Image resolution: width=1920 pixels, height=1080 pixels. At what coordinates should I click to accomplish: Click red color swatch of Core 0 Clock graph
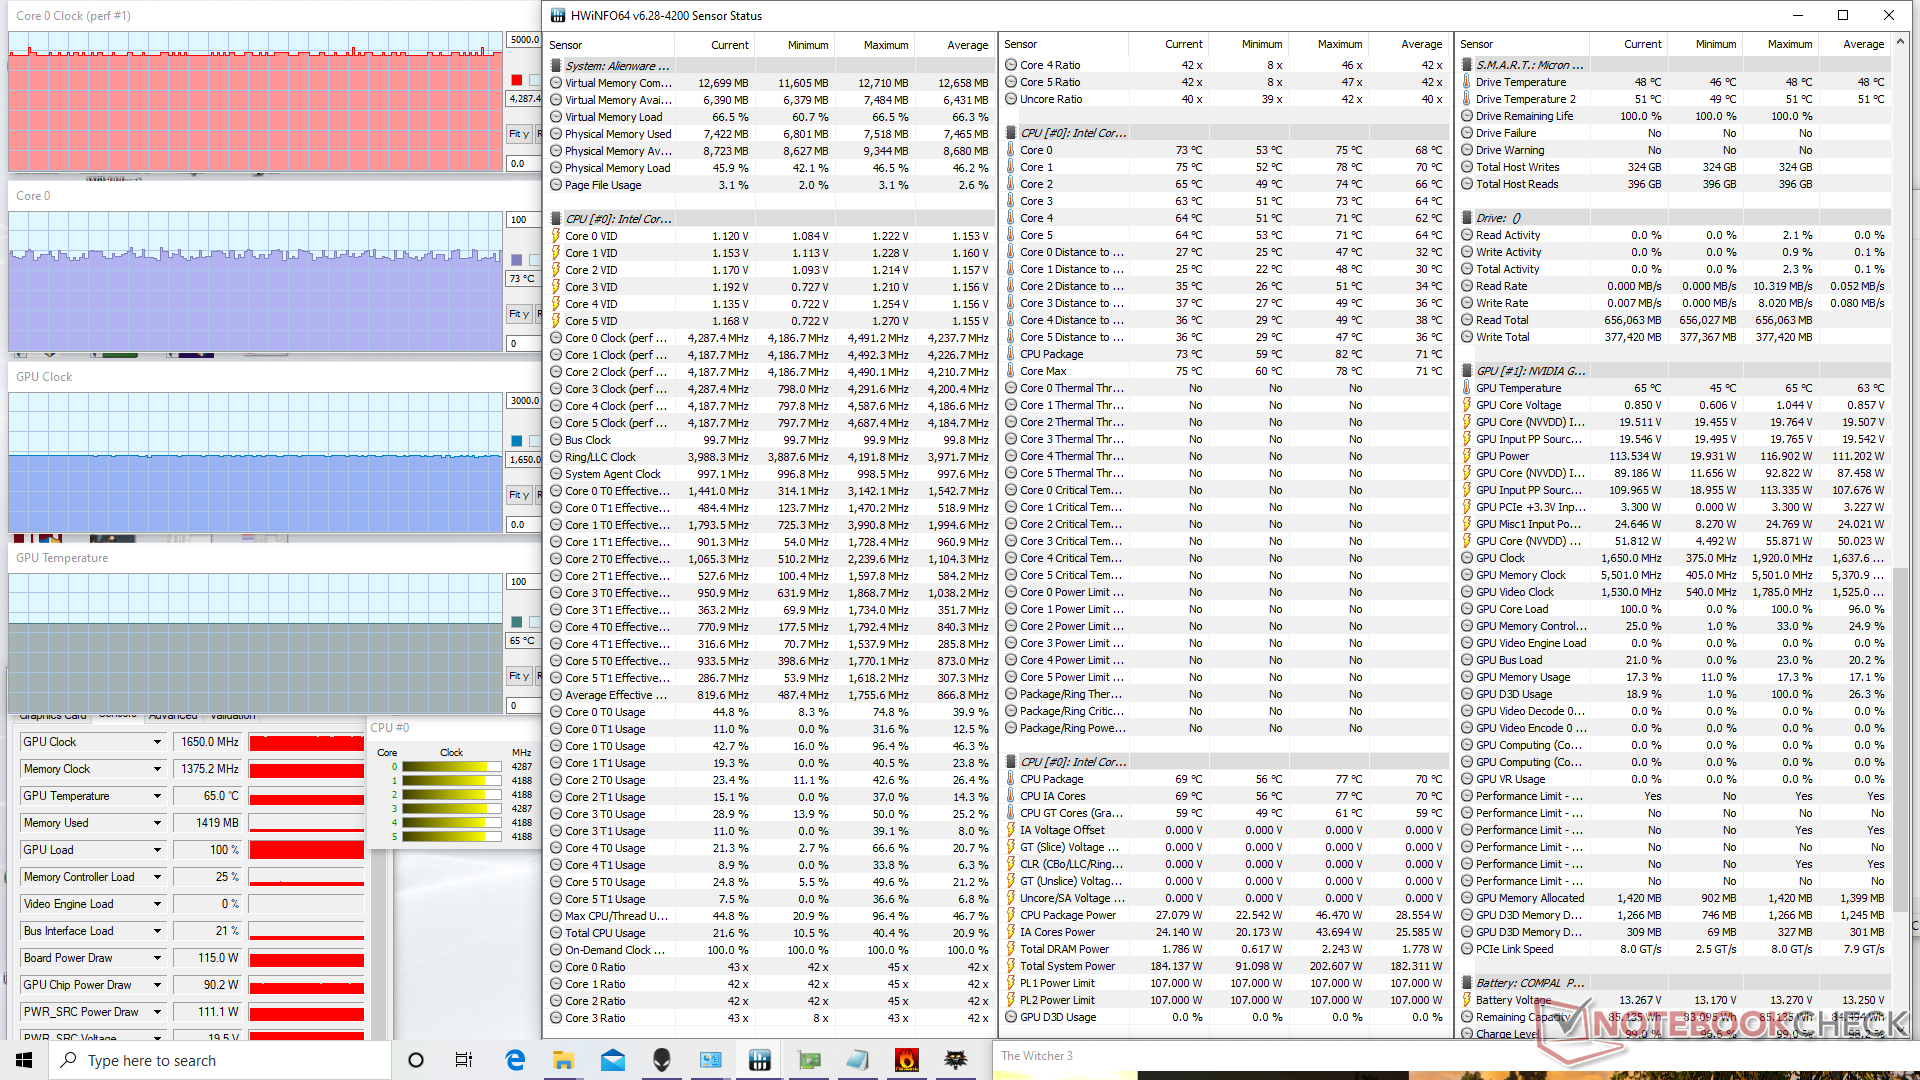click(x=517, y=80)
